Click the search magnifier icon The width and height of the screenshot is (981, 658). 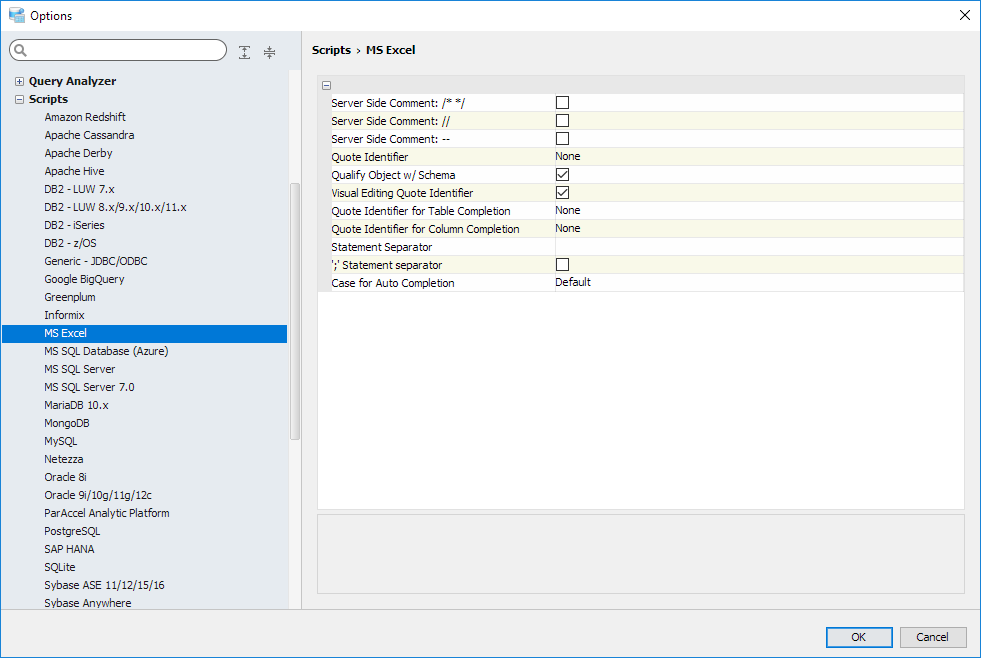(21, 50)
